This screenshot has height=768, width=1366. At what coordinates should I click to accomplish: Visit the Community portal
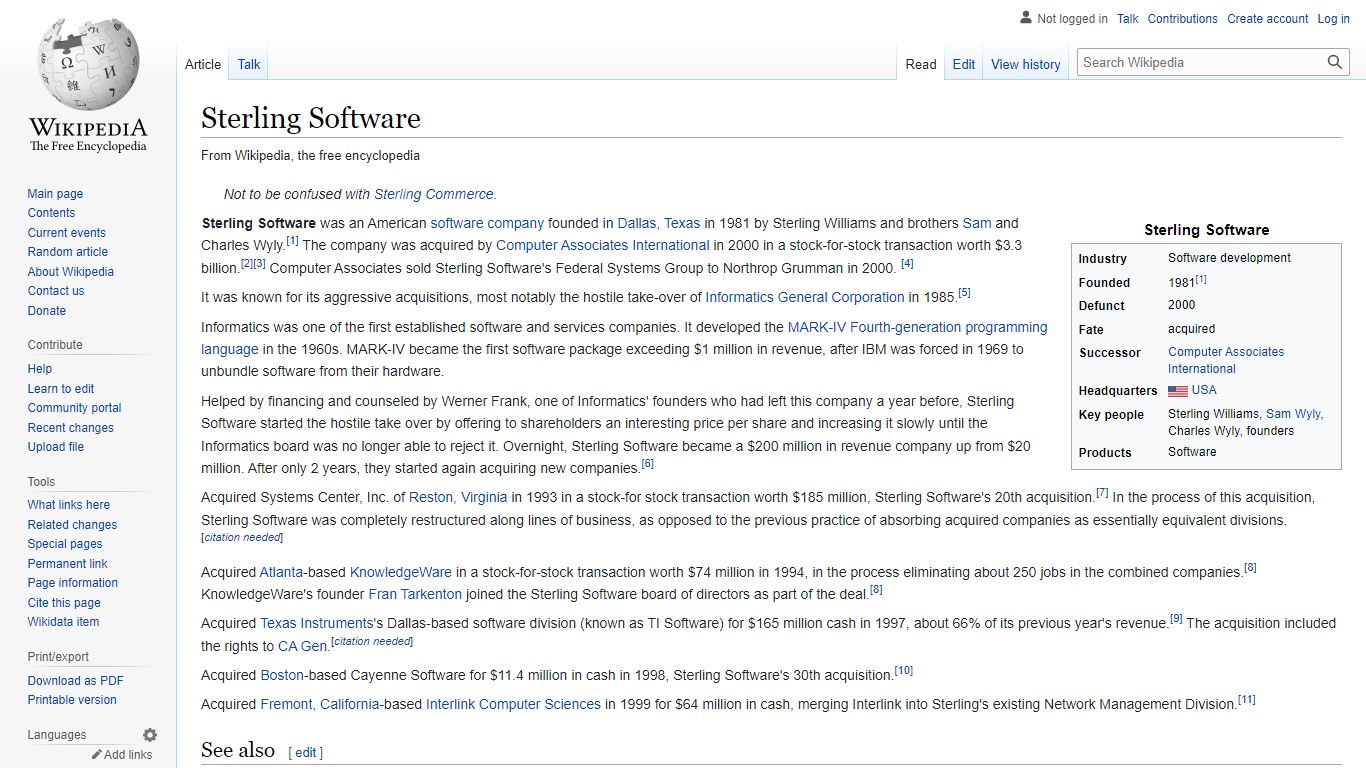pos(74,408)
